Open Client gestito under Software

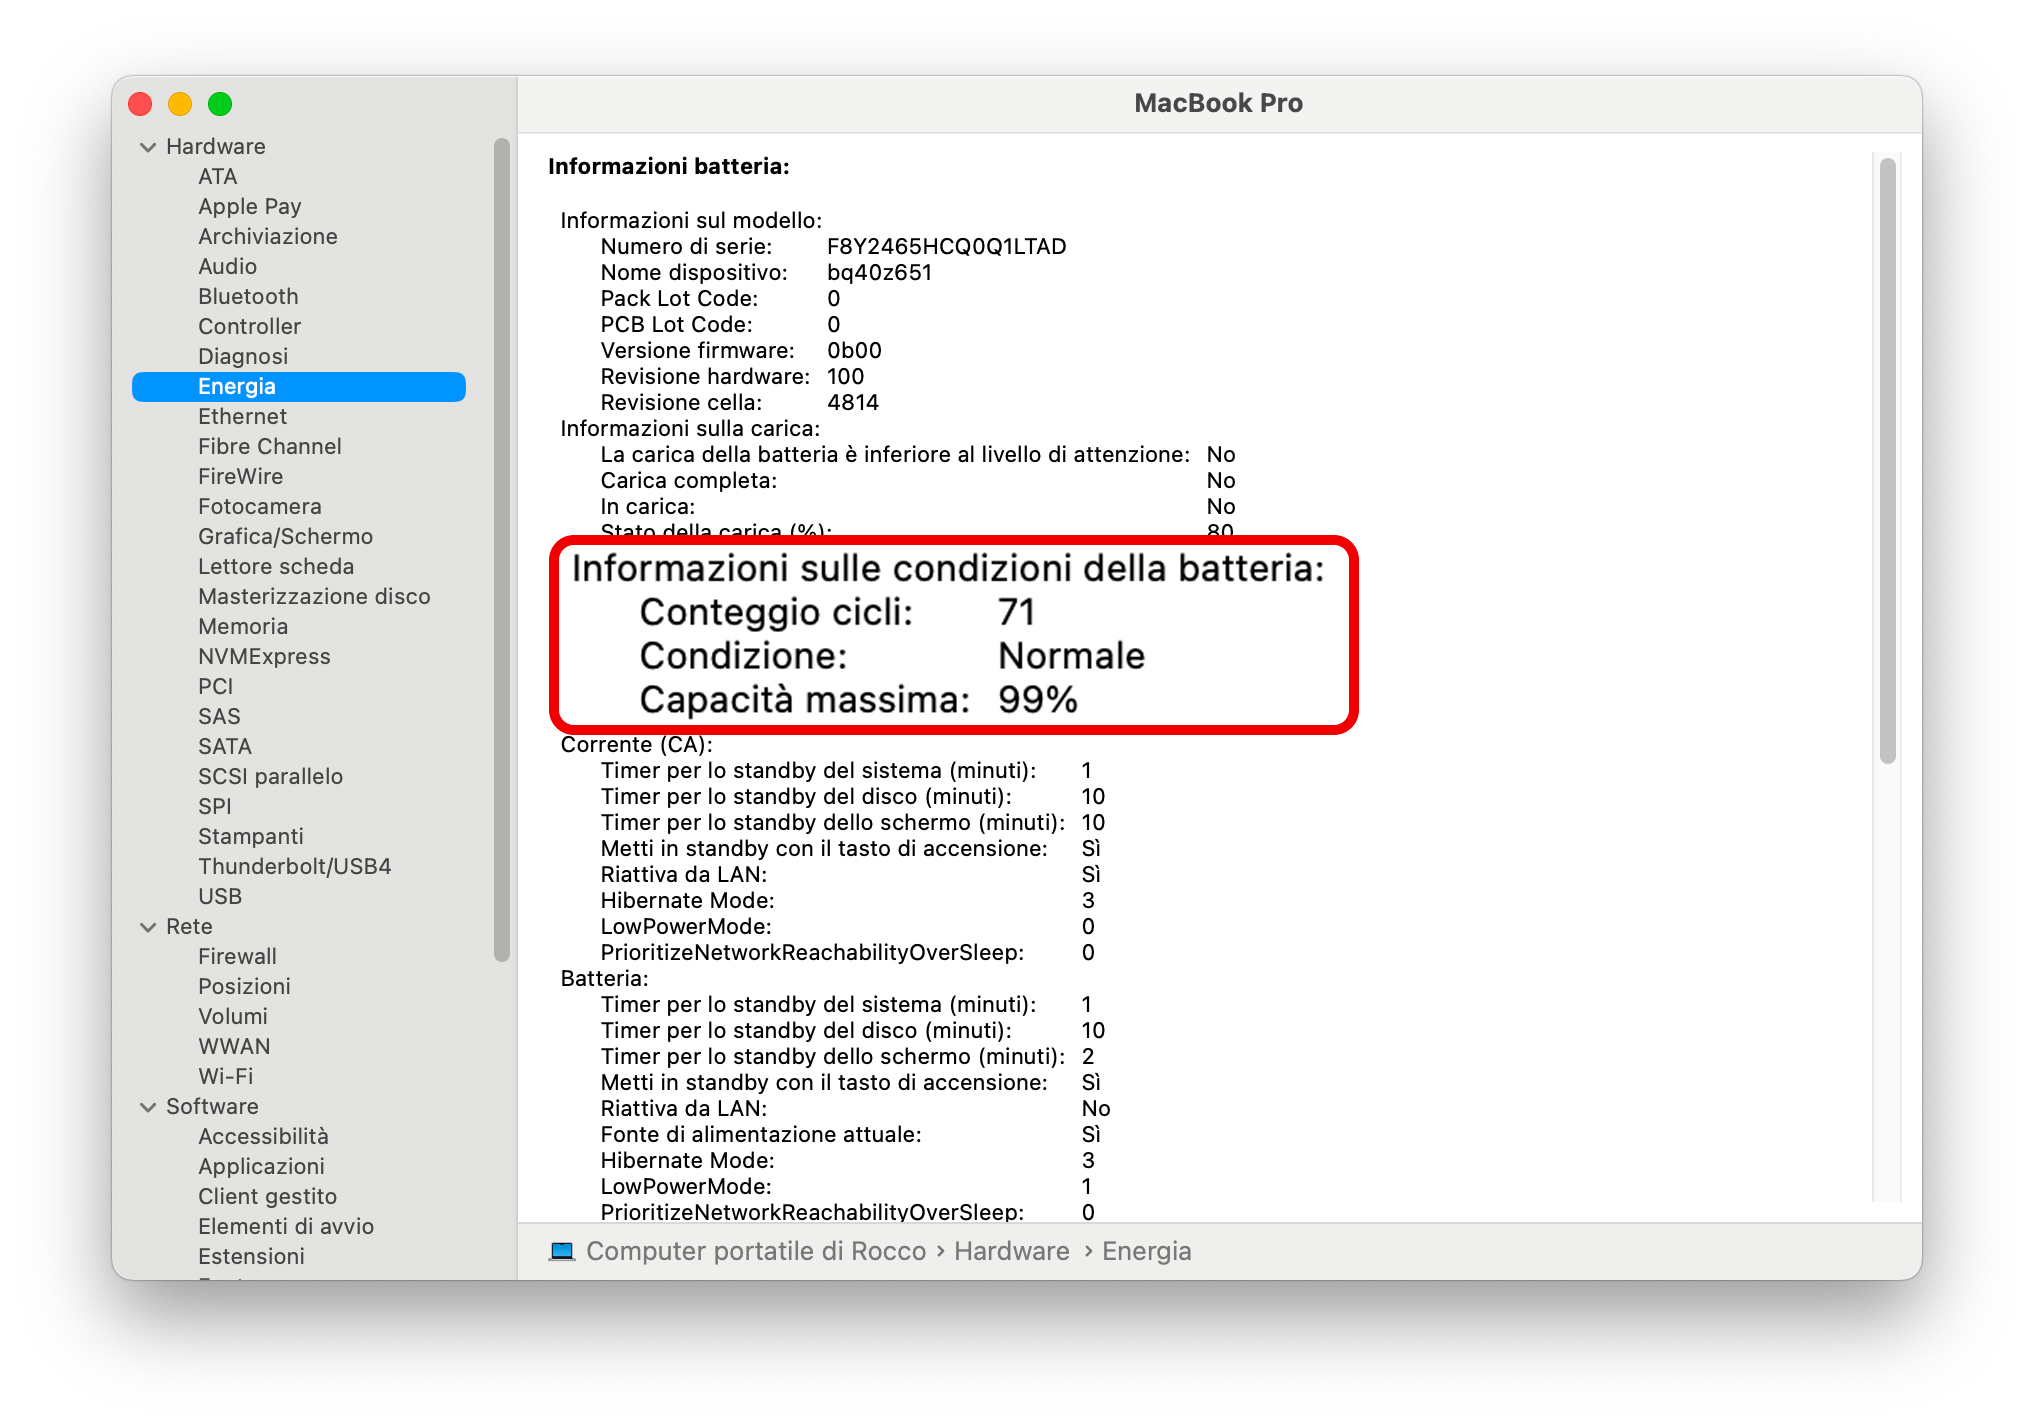267,1197
